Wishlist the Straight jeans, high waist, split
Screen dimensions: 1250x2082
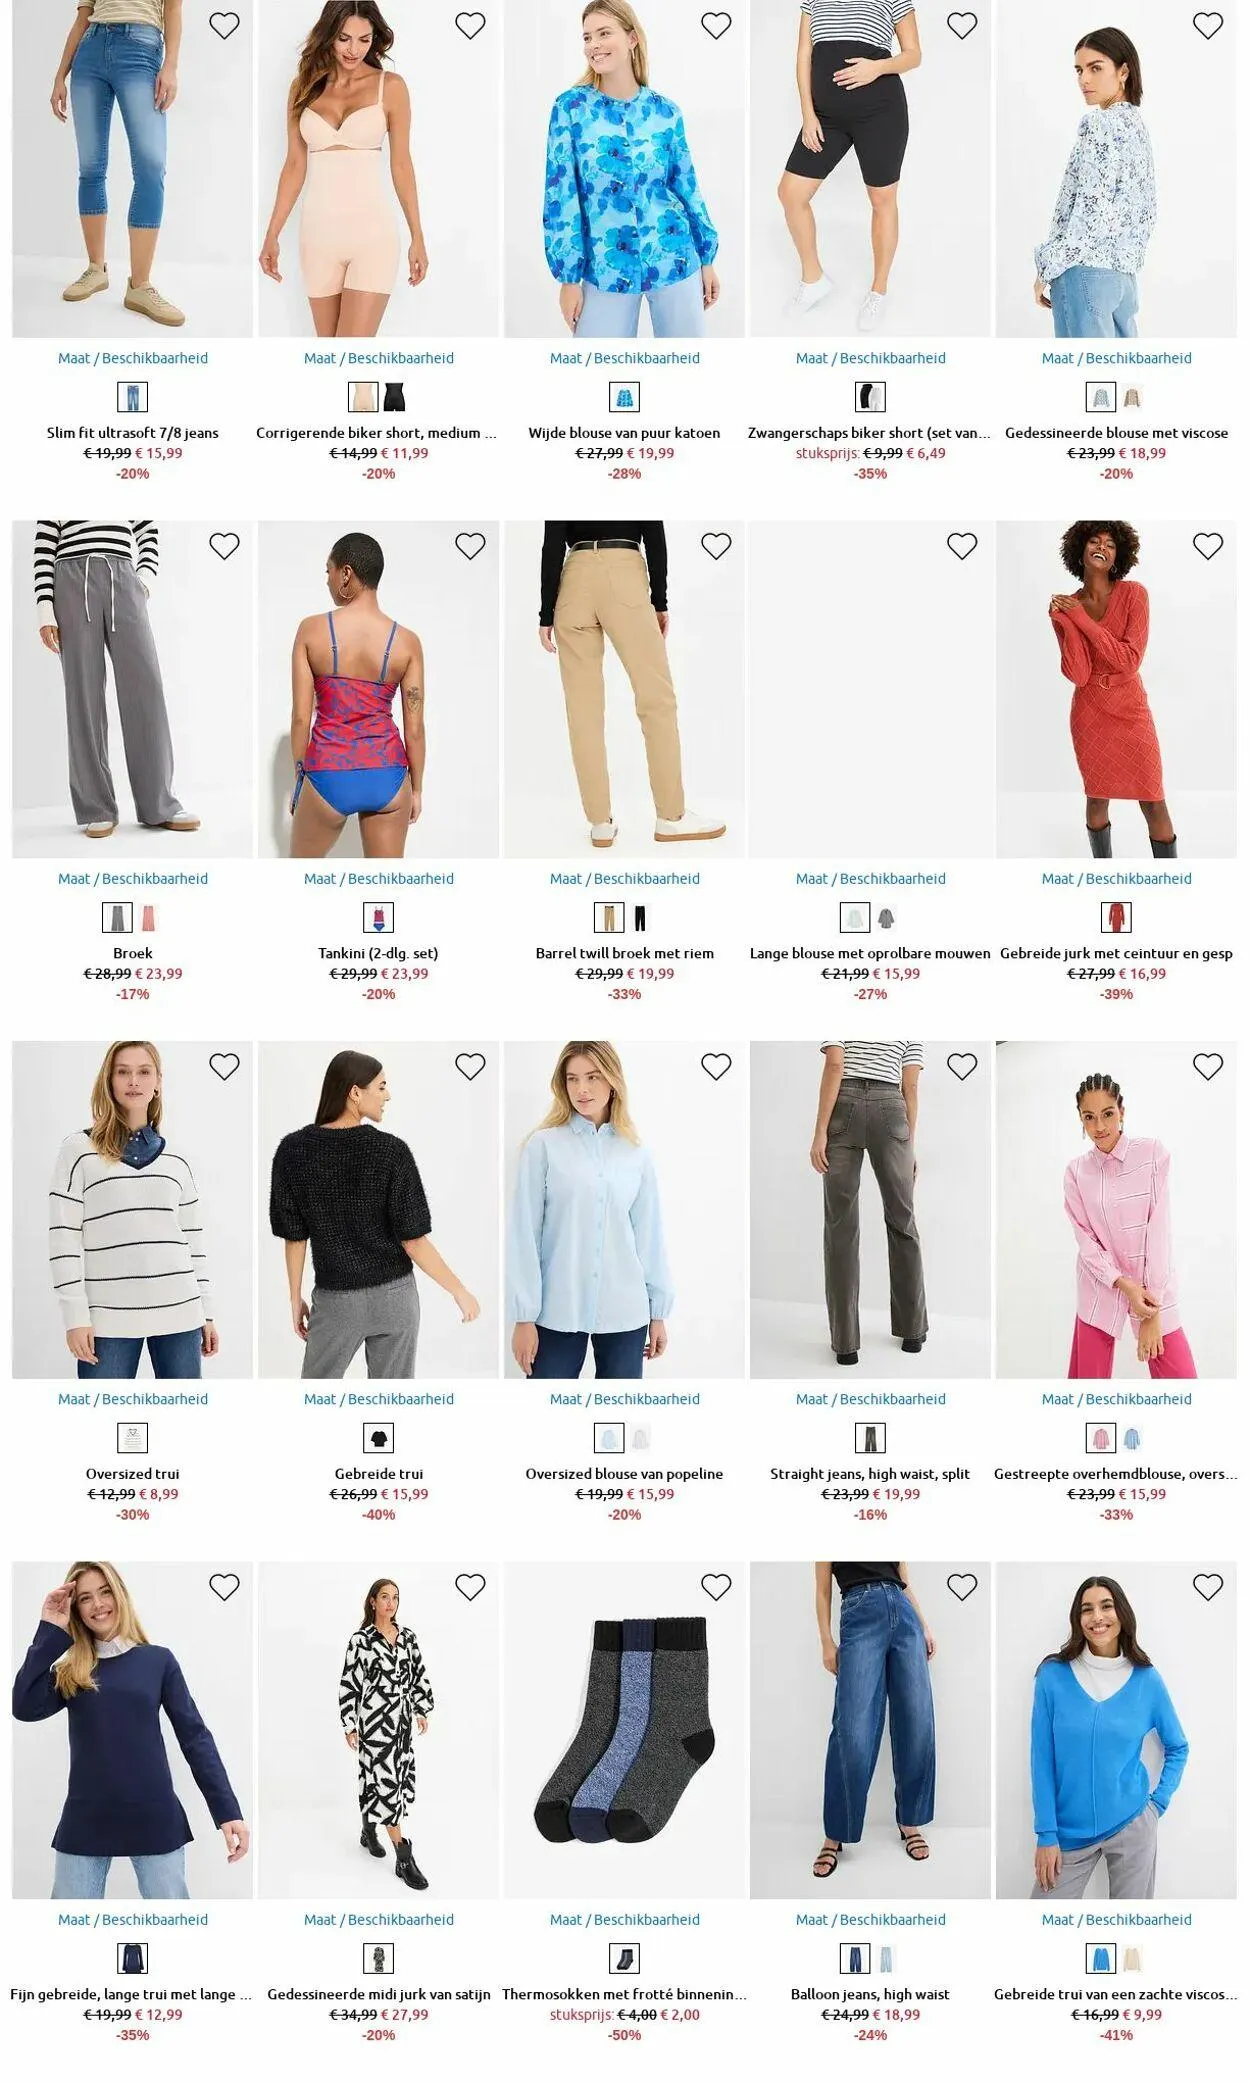pos(962,1067)
